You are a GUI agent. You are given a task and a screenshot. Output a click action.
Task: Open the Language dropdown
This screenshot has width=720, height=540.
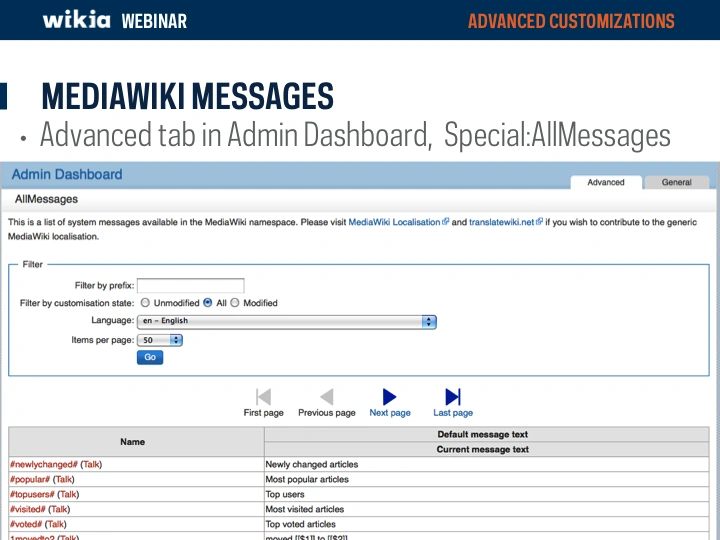coord(287,321)
